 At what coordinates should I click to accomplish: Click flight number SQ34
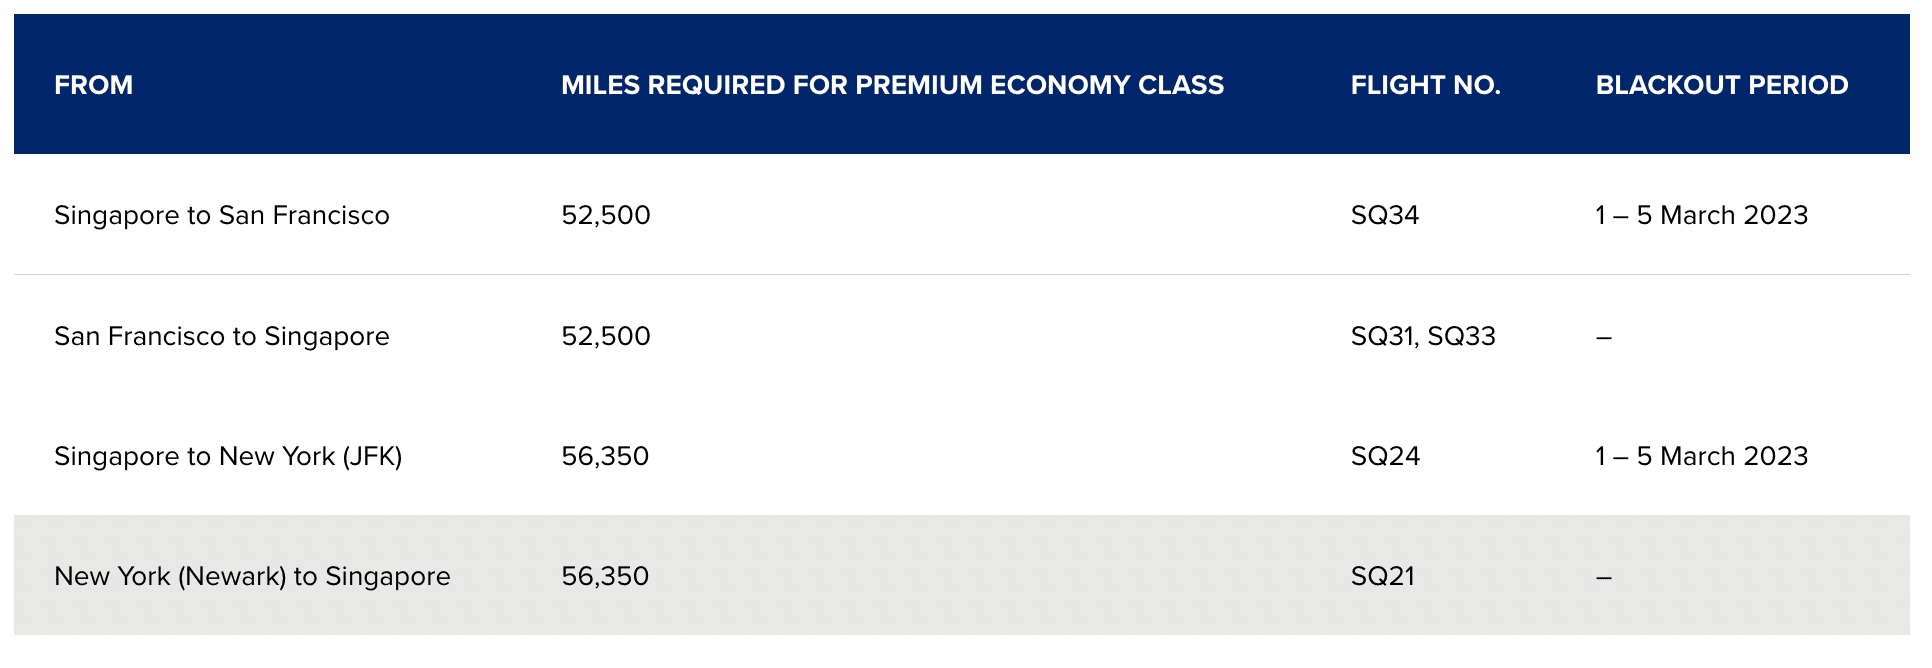coord(1384,215)
